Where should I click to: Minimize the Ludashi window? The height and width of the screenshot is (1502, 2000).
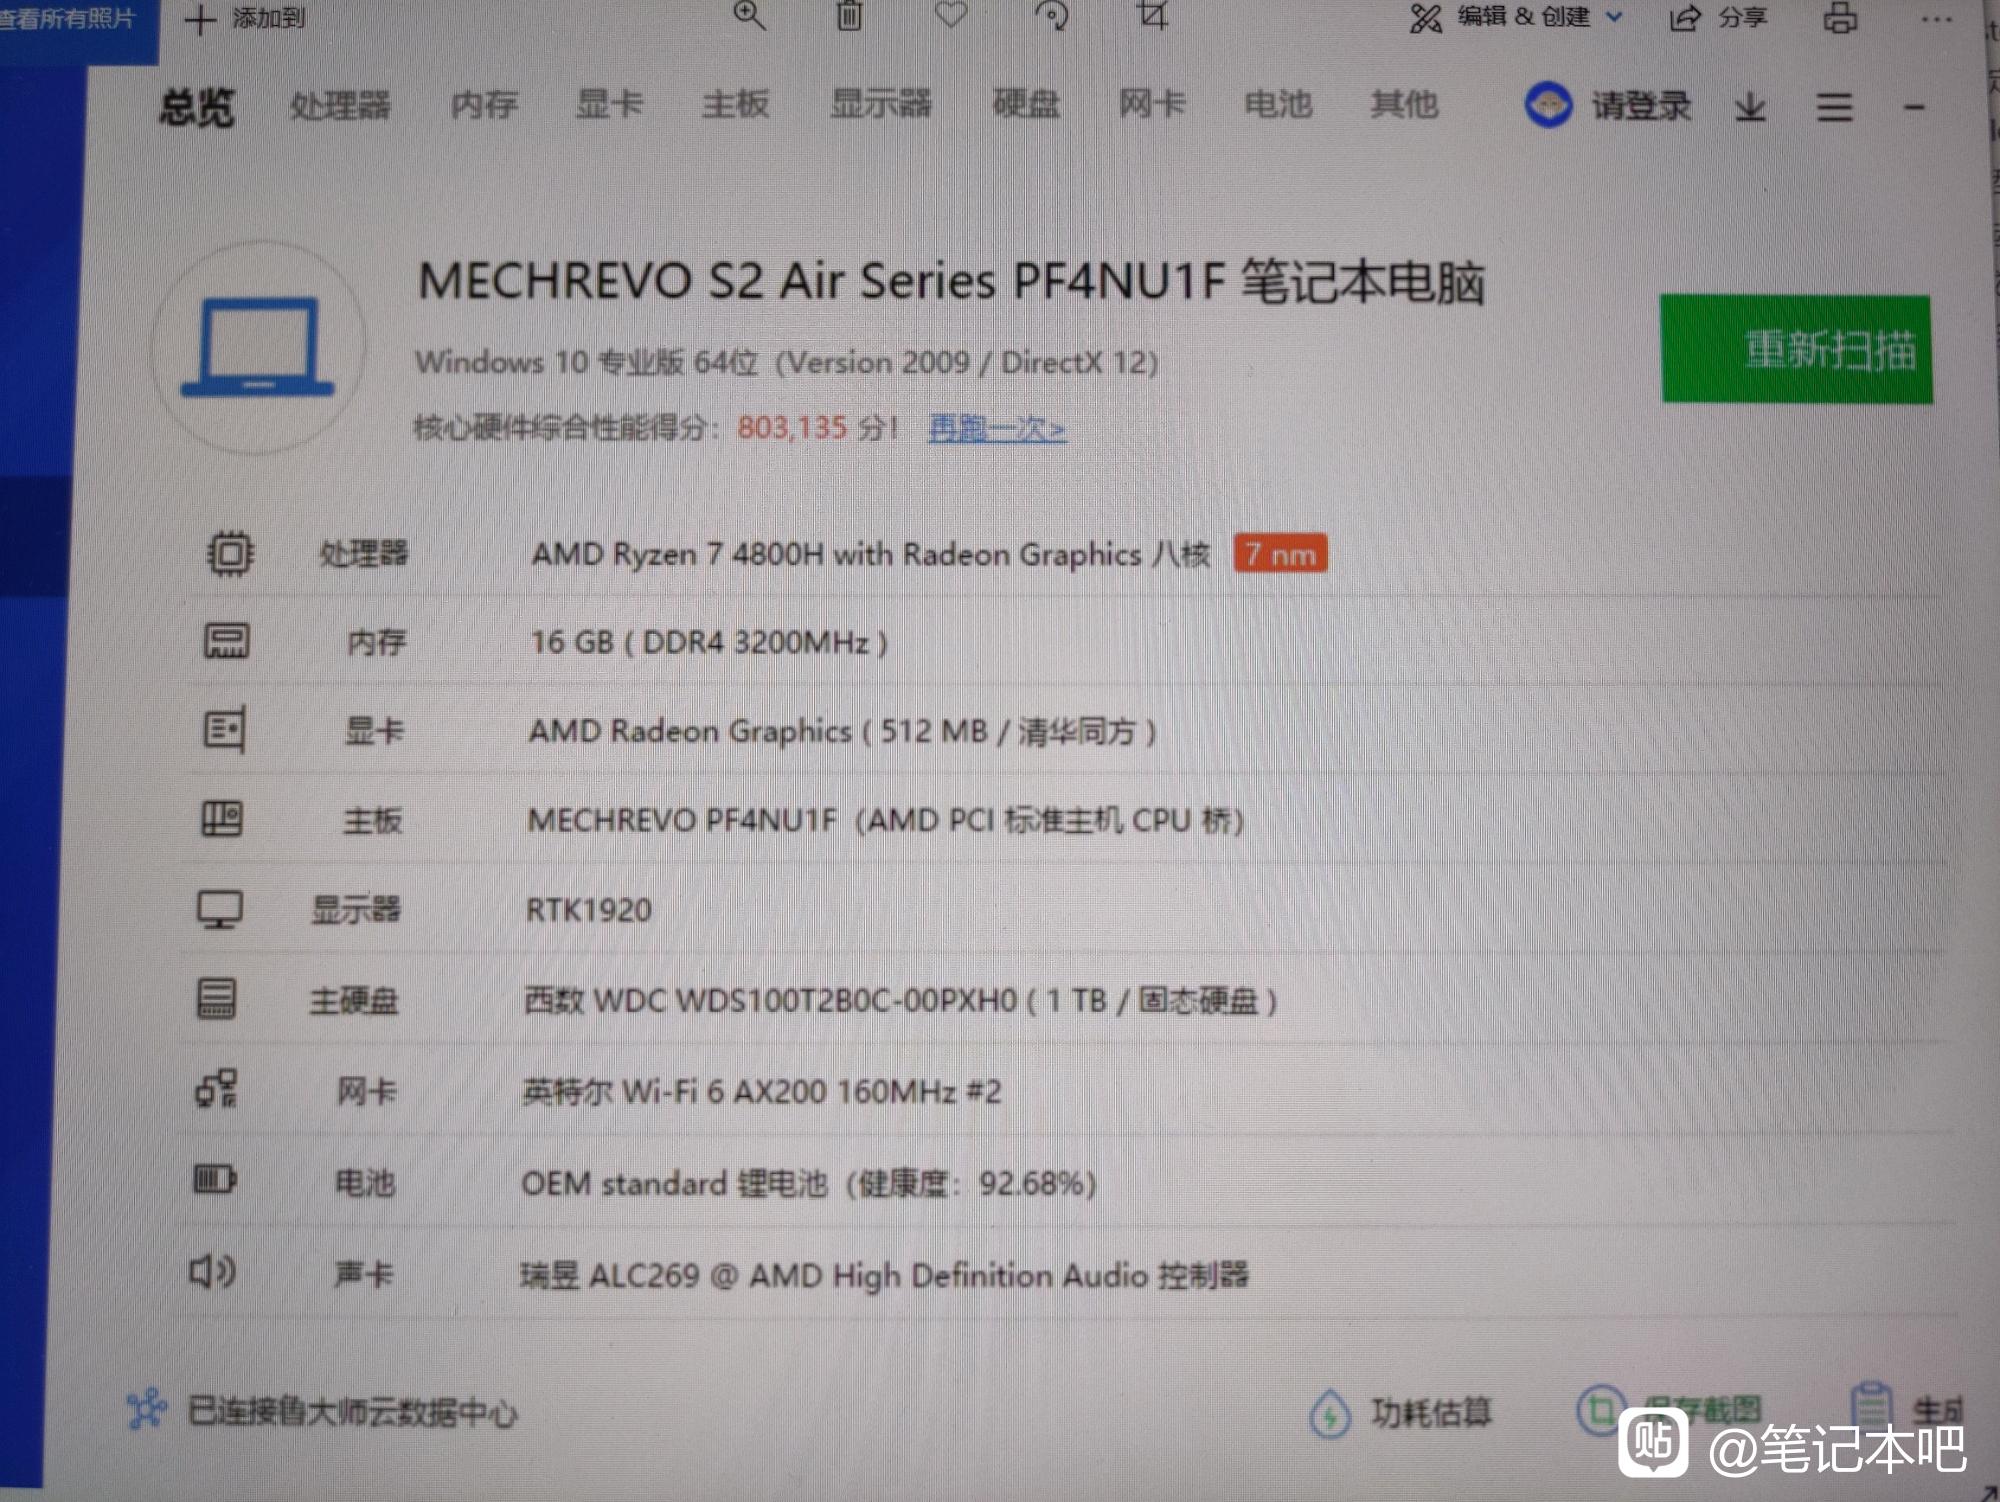(x=1914, y=107)
